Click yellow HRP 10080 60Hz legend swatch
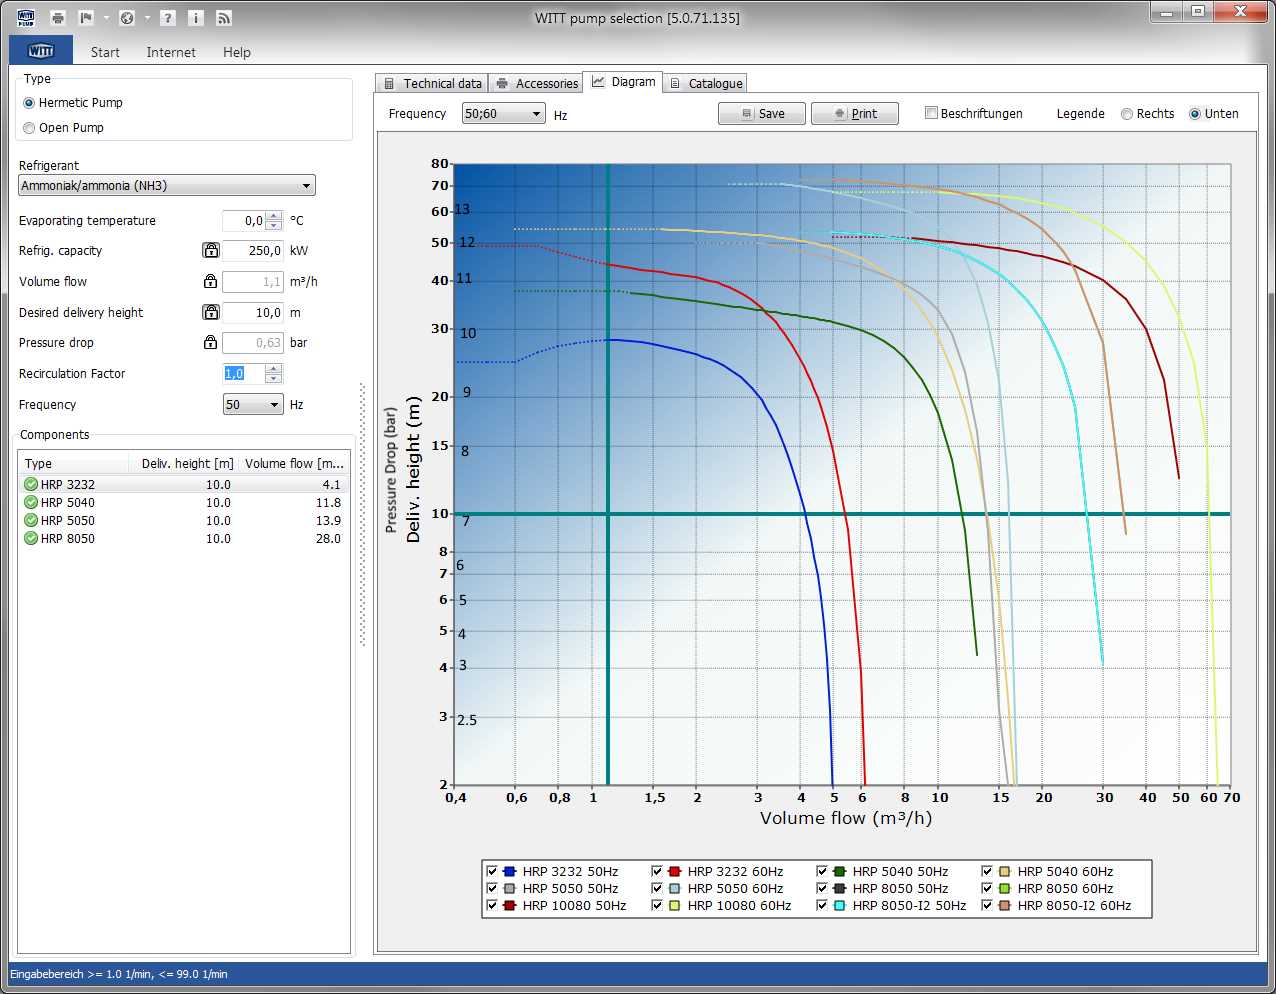 (675, 905)
